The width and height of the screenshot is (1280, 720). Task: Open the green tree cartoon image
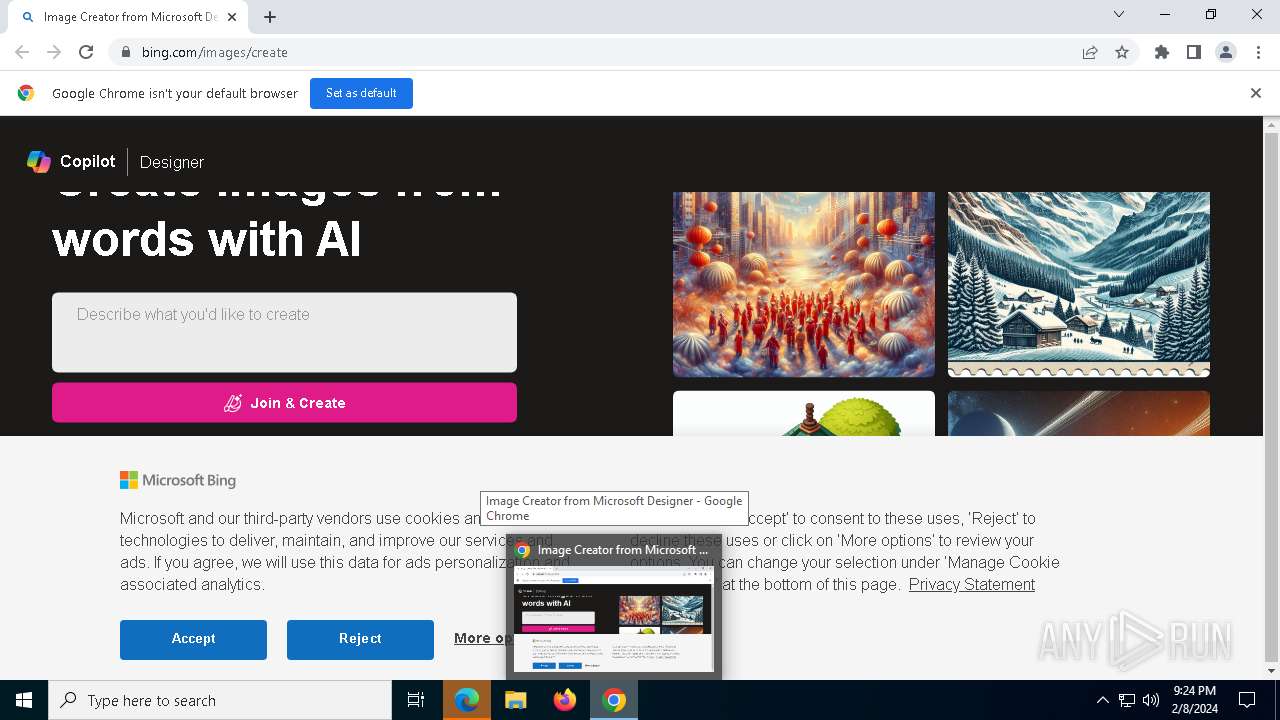pyautogui.click(x=804, y=413)
